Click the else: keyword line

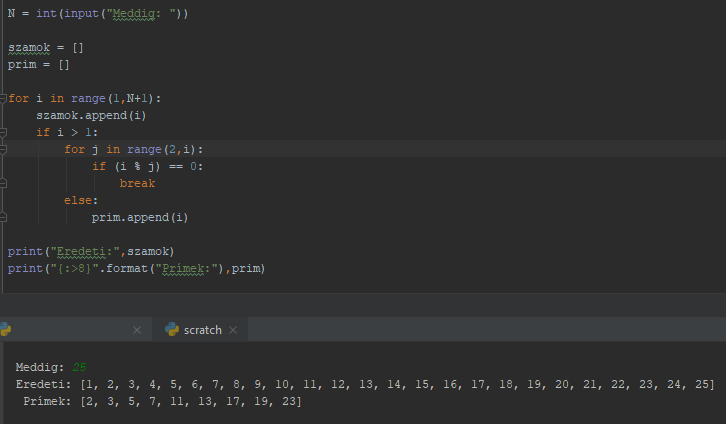click(81, 200)
